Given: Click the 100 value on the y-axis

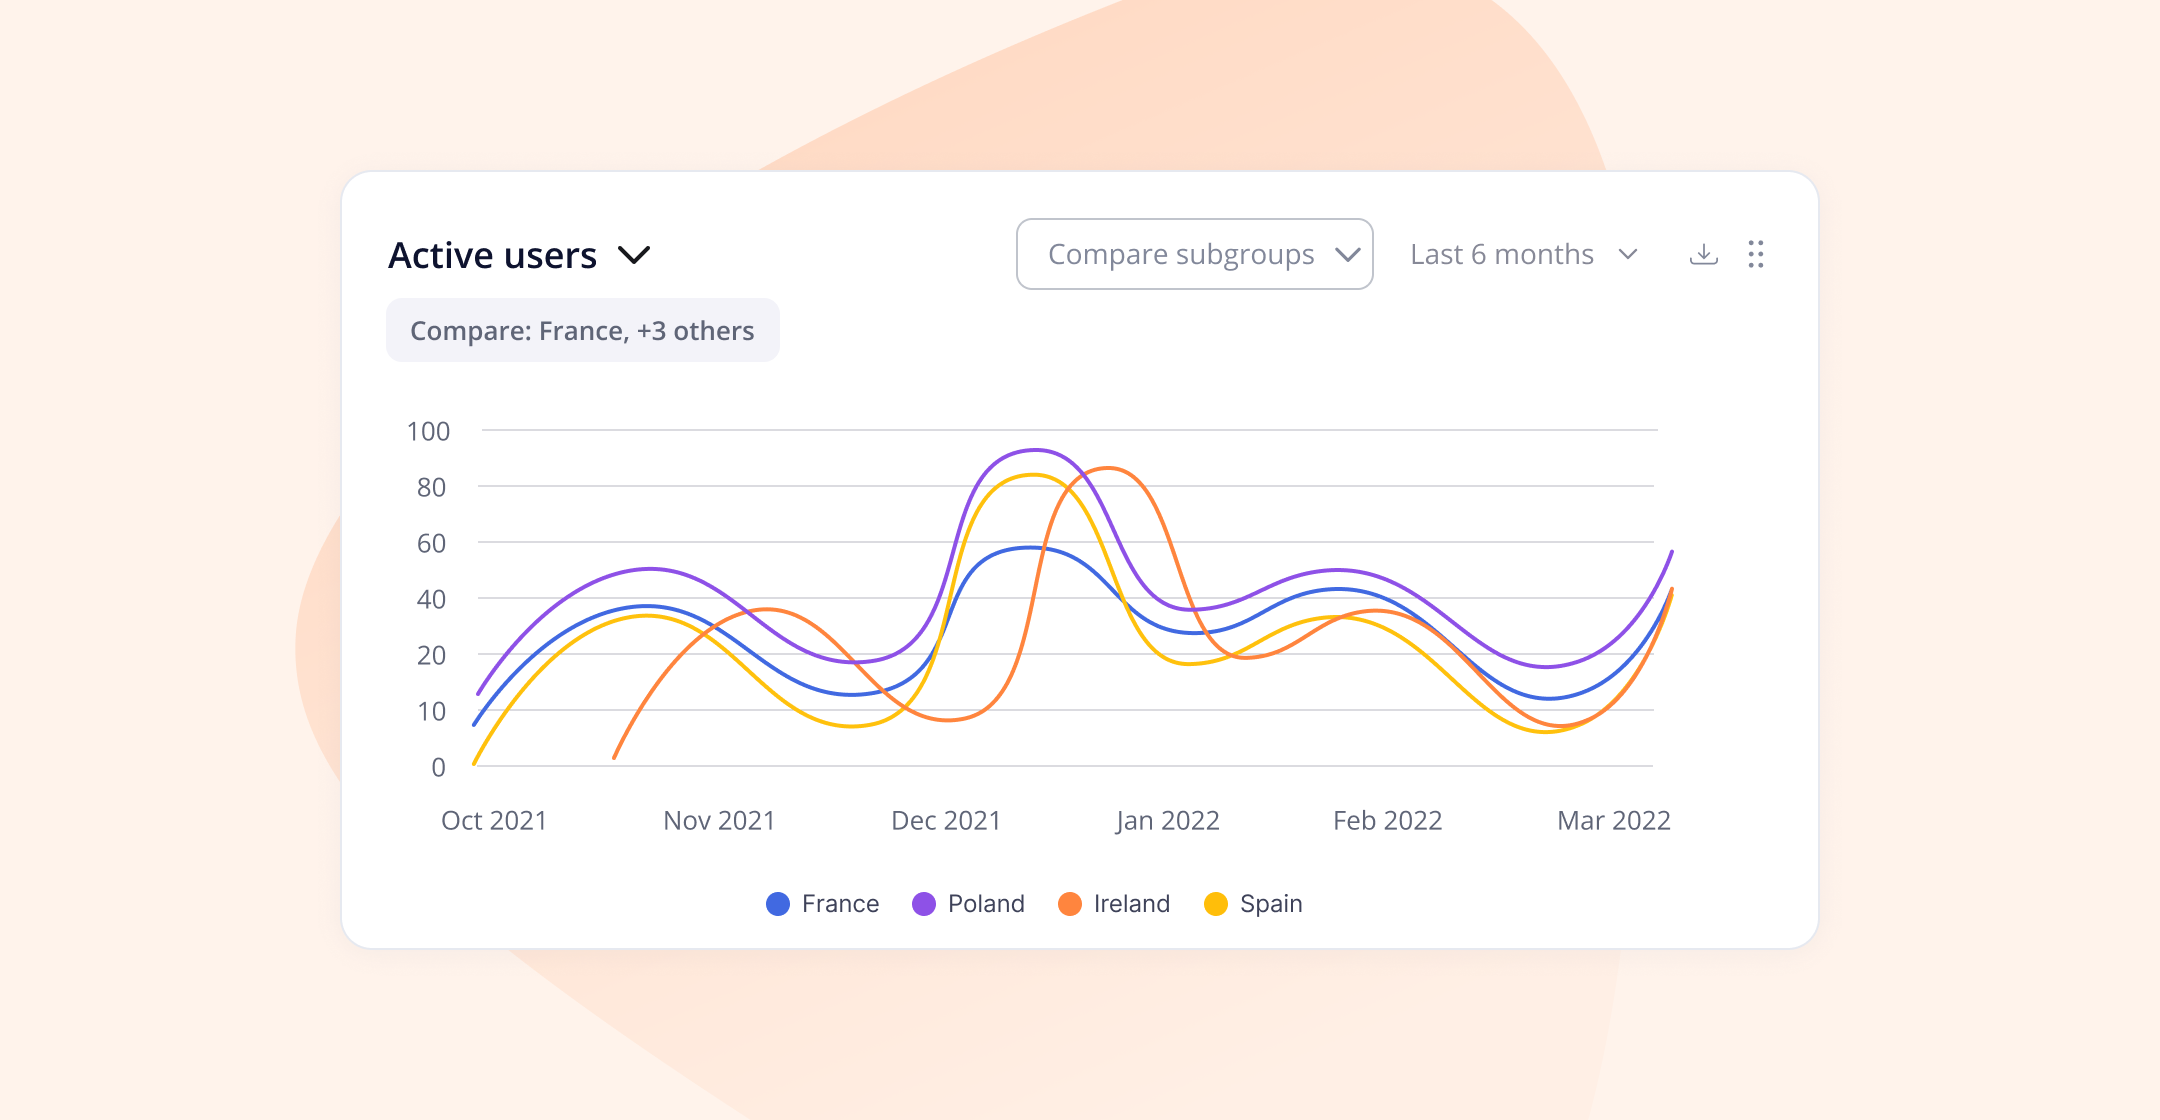Looking at the screenshot, I should click(431, 431).
